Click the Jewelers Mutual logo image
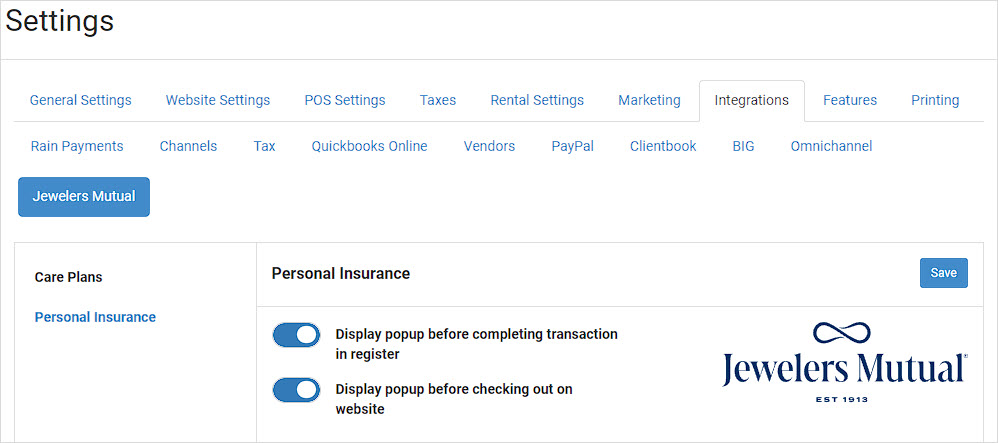 tap(845, 362)
